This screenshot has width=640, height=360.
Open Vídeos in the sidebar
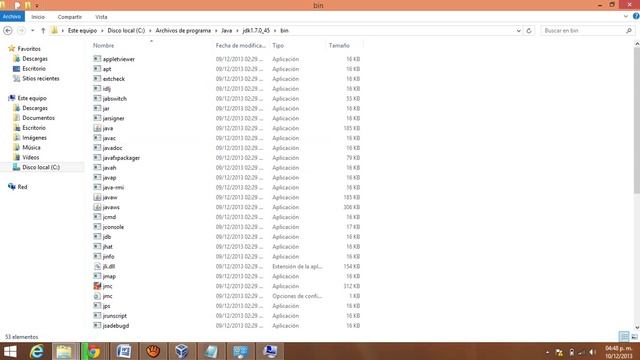(31, 157)
